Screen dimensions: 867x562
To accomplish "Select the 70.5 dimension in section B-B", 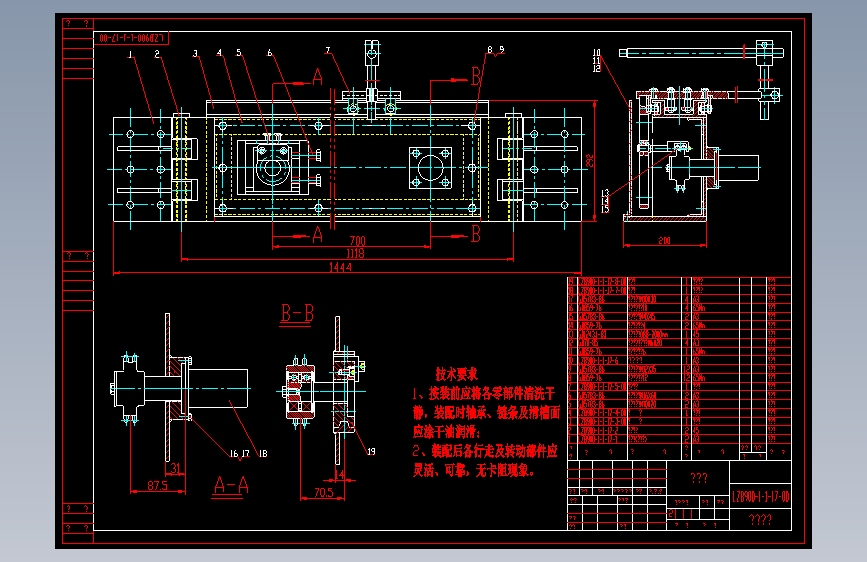I will tap(323, 492).
